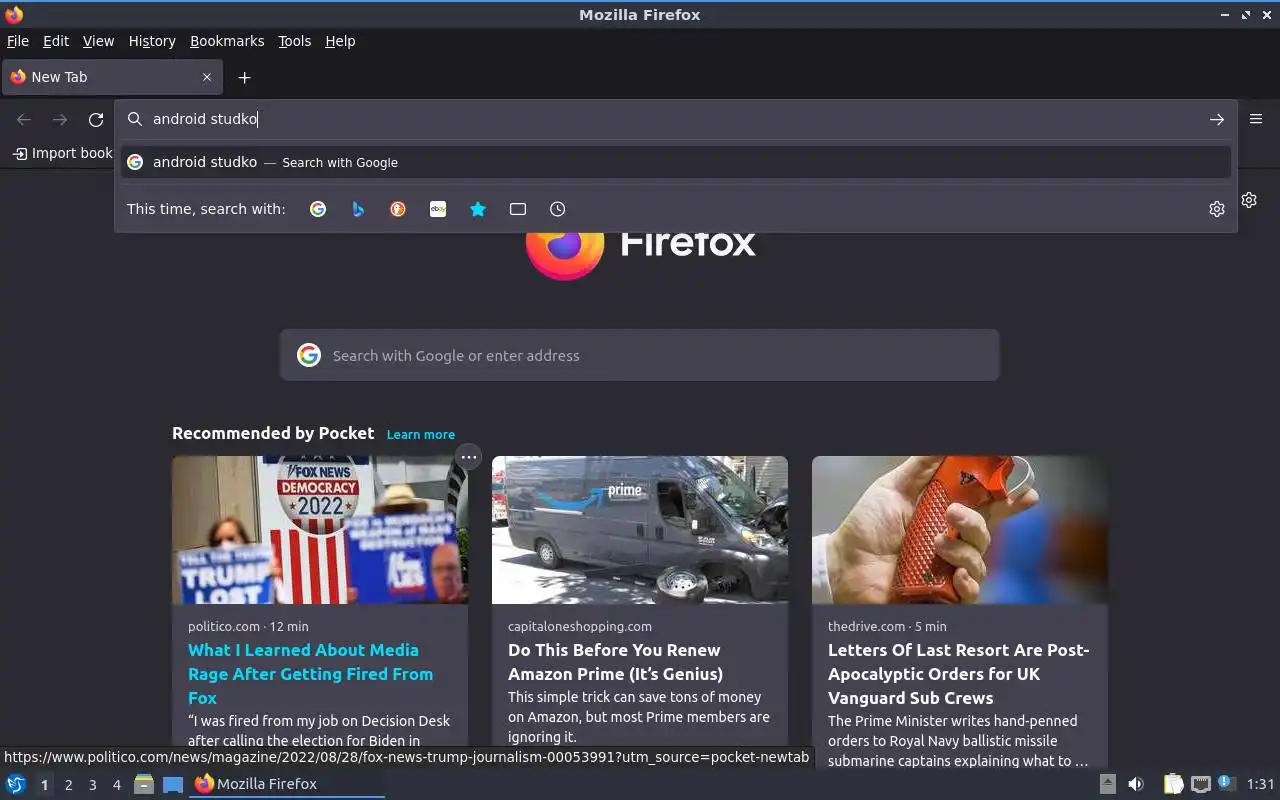
Task: Click the 1:31 clock in taskbar
Action: [1261, 784]
